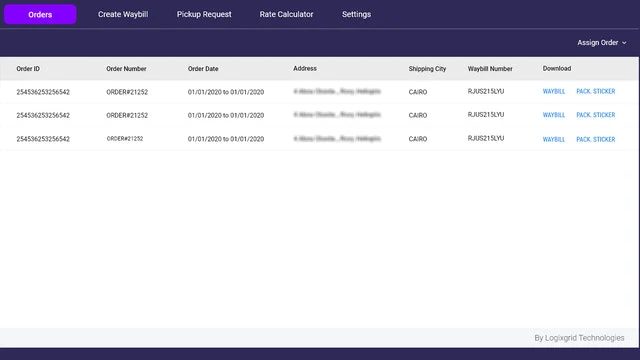640x360 pixels.
Task: Switch to Create Waybill tab
Action: [x=123, y=14]
